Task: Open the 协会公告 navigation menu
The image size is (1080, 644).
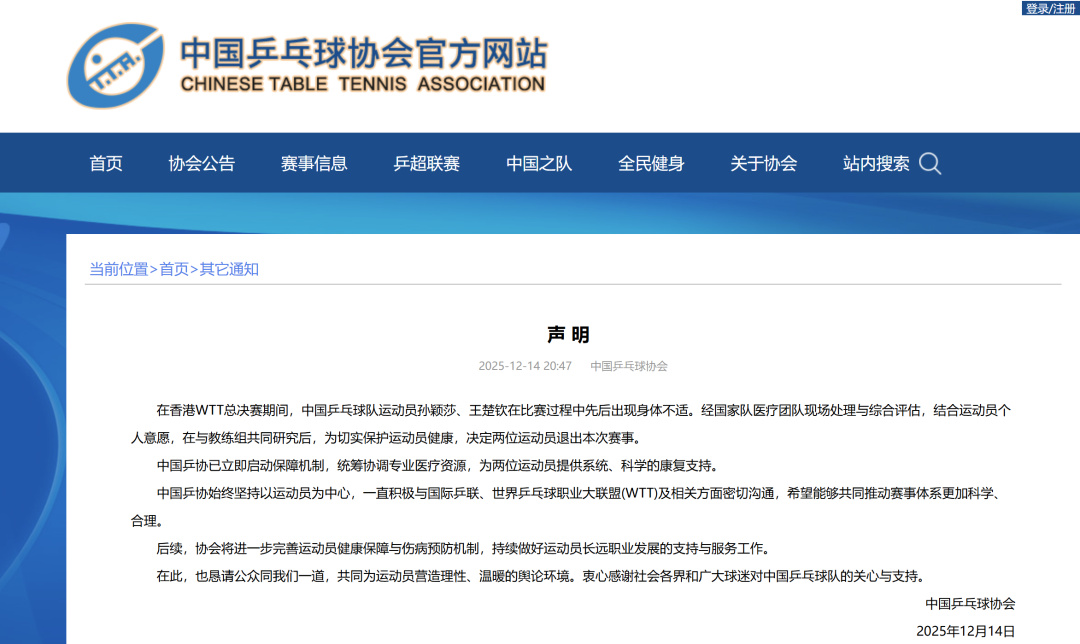Action: point(201,164)
